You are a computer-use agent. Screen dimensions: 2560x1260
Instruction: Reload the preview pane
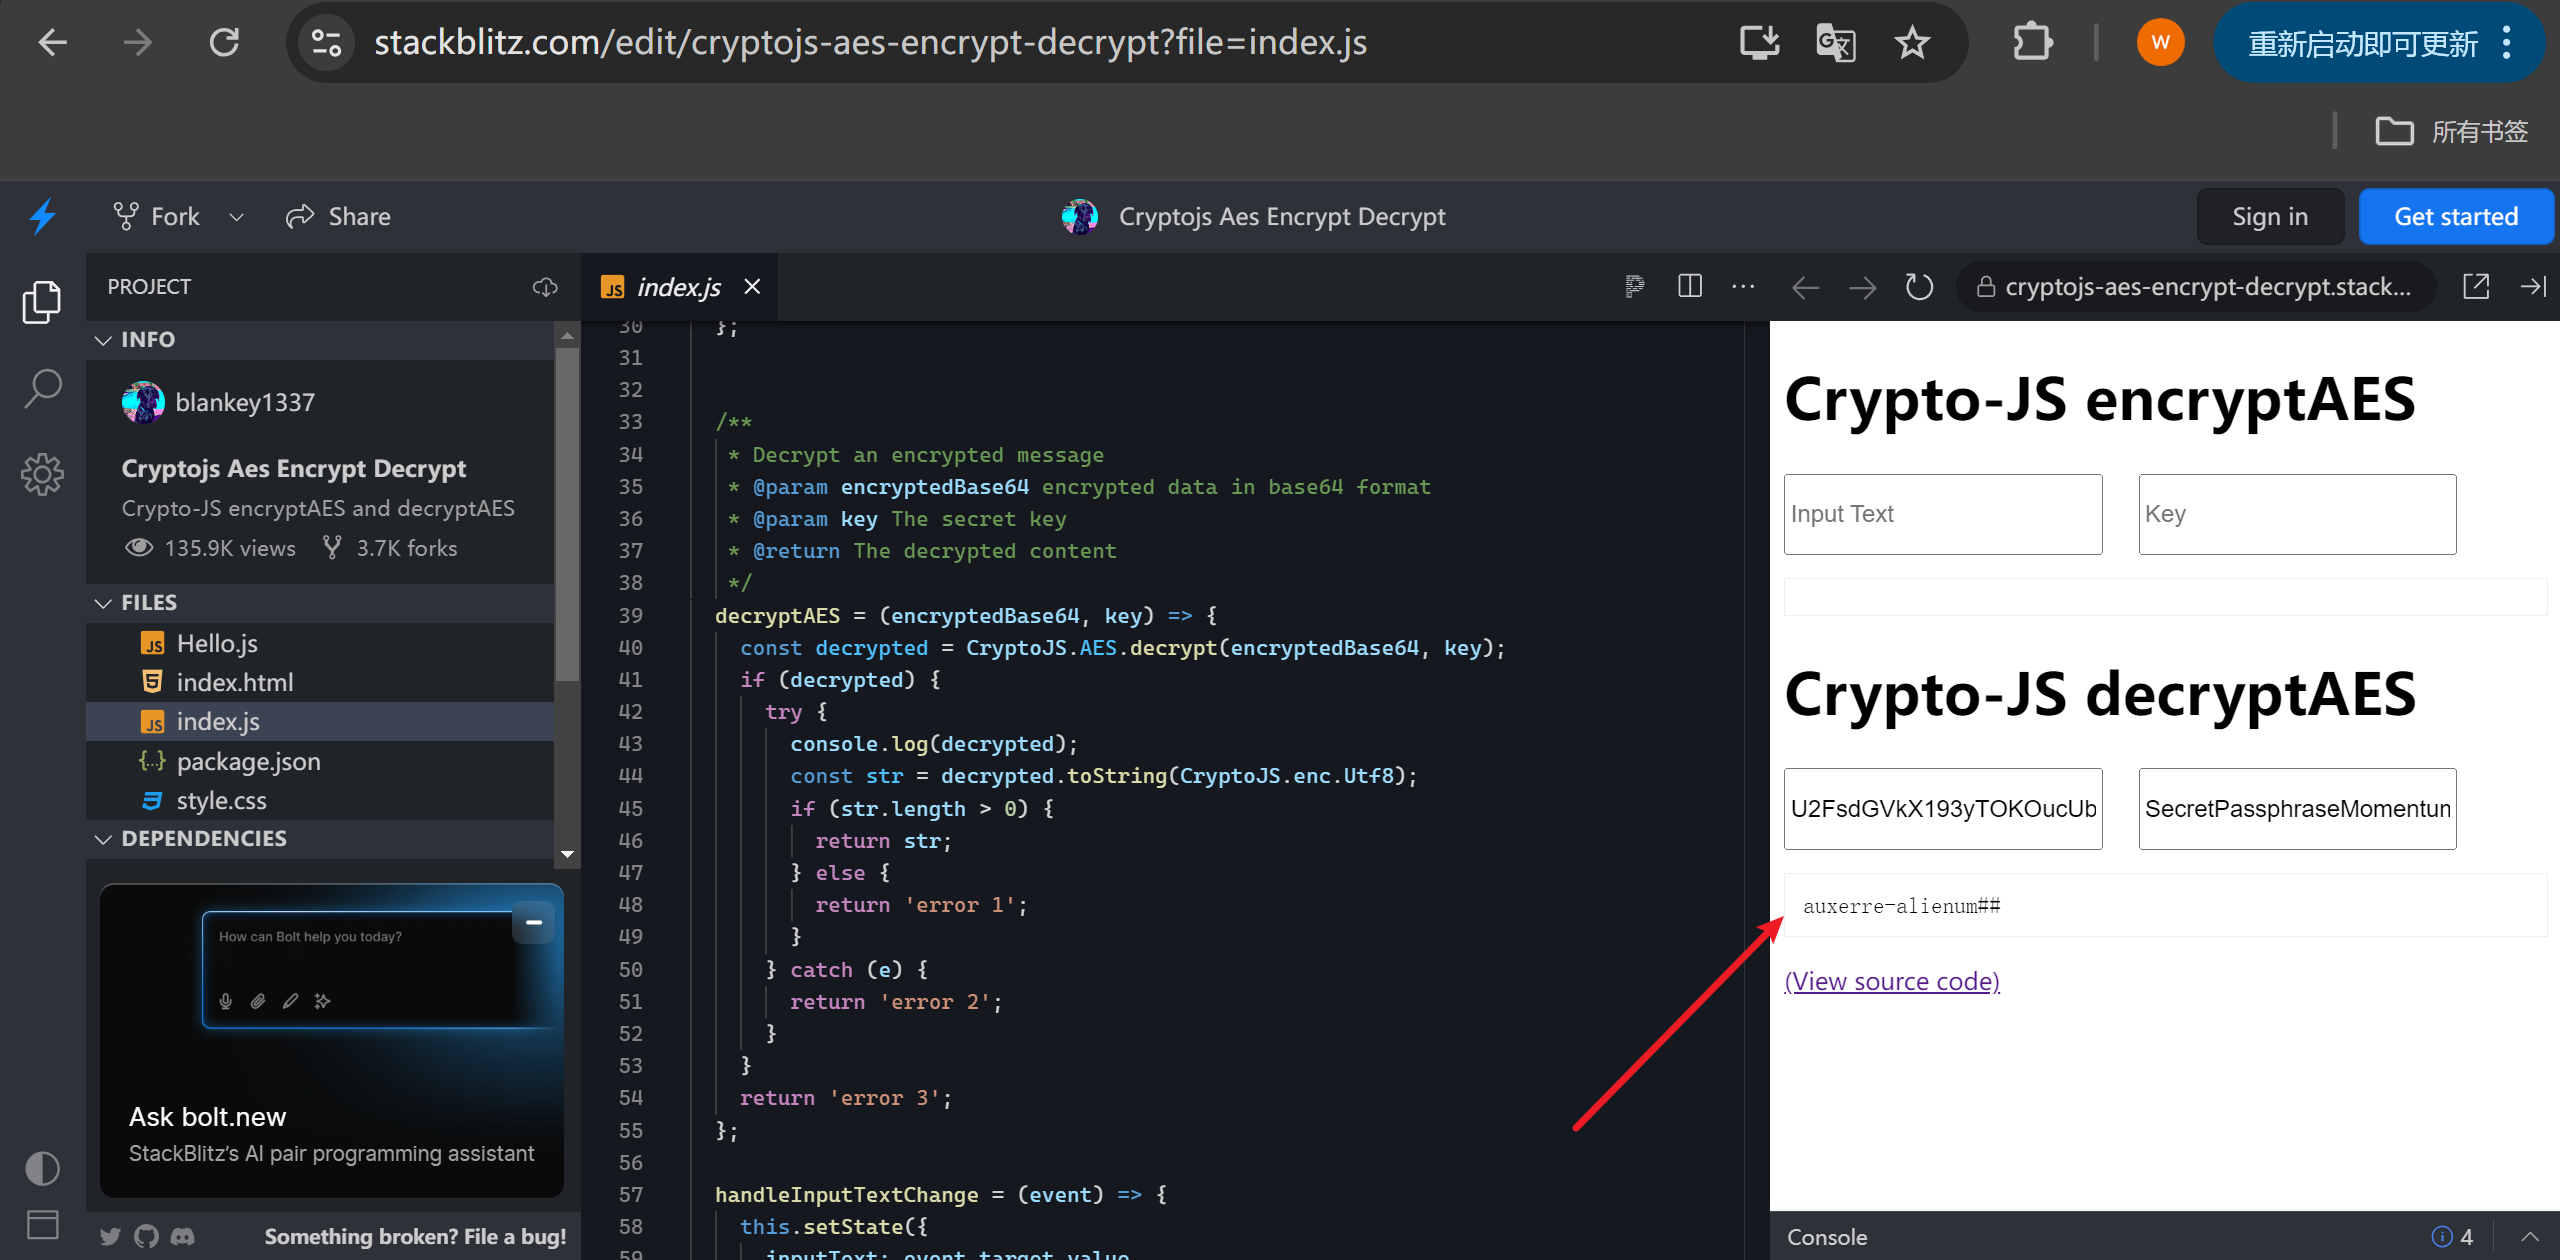coord(1918,287)
